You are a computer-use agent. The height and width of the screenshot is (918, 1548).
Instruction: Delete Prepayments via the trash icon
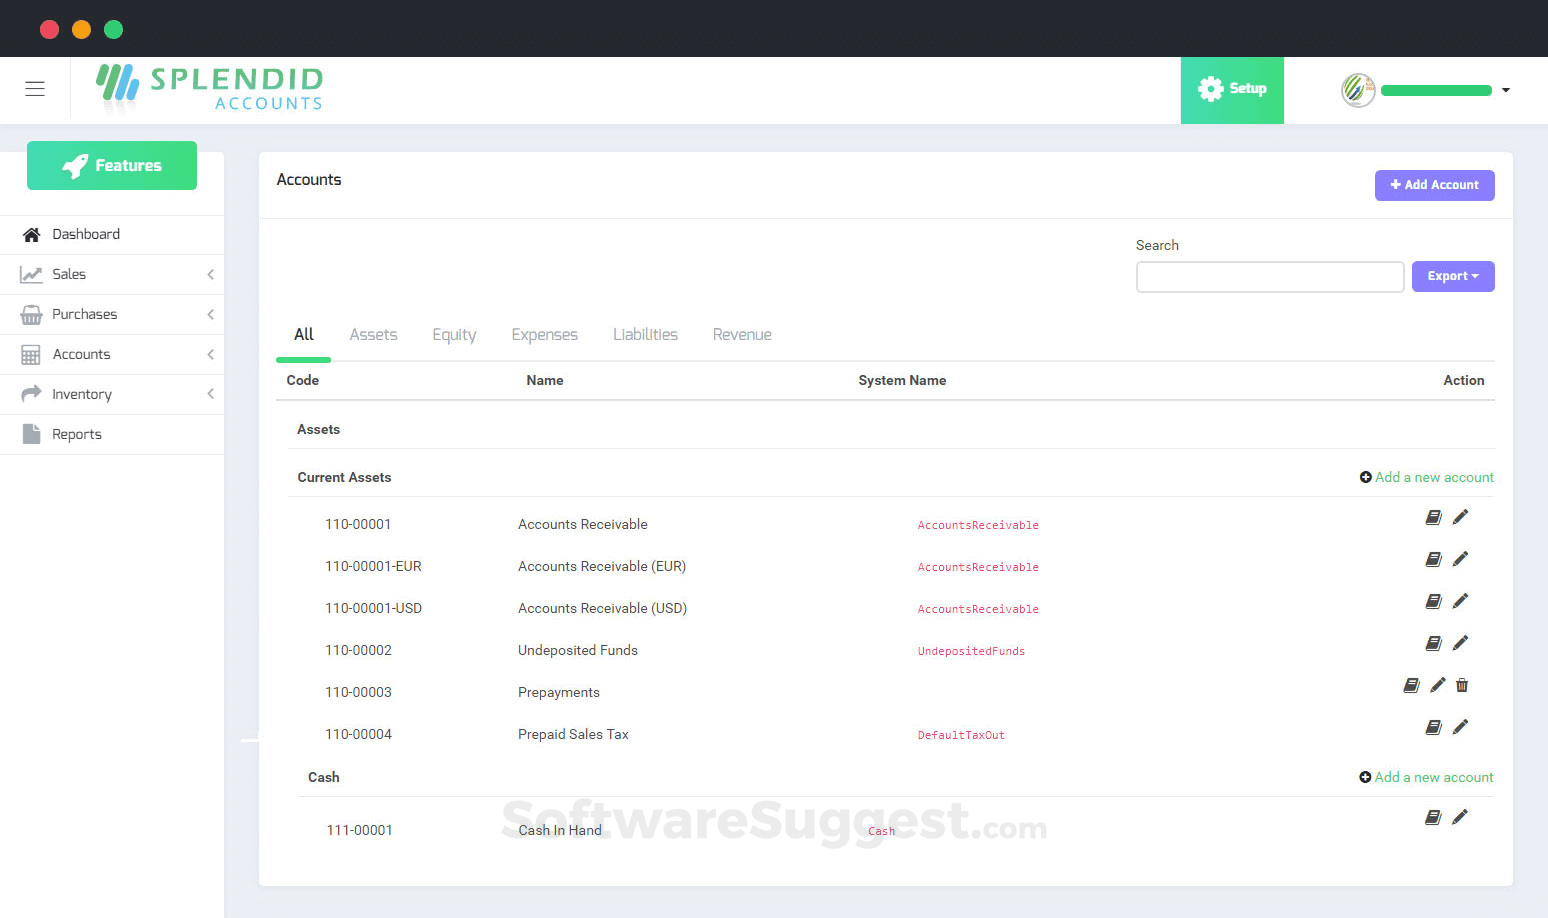click(1462, 685)
